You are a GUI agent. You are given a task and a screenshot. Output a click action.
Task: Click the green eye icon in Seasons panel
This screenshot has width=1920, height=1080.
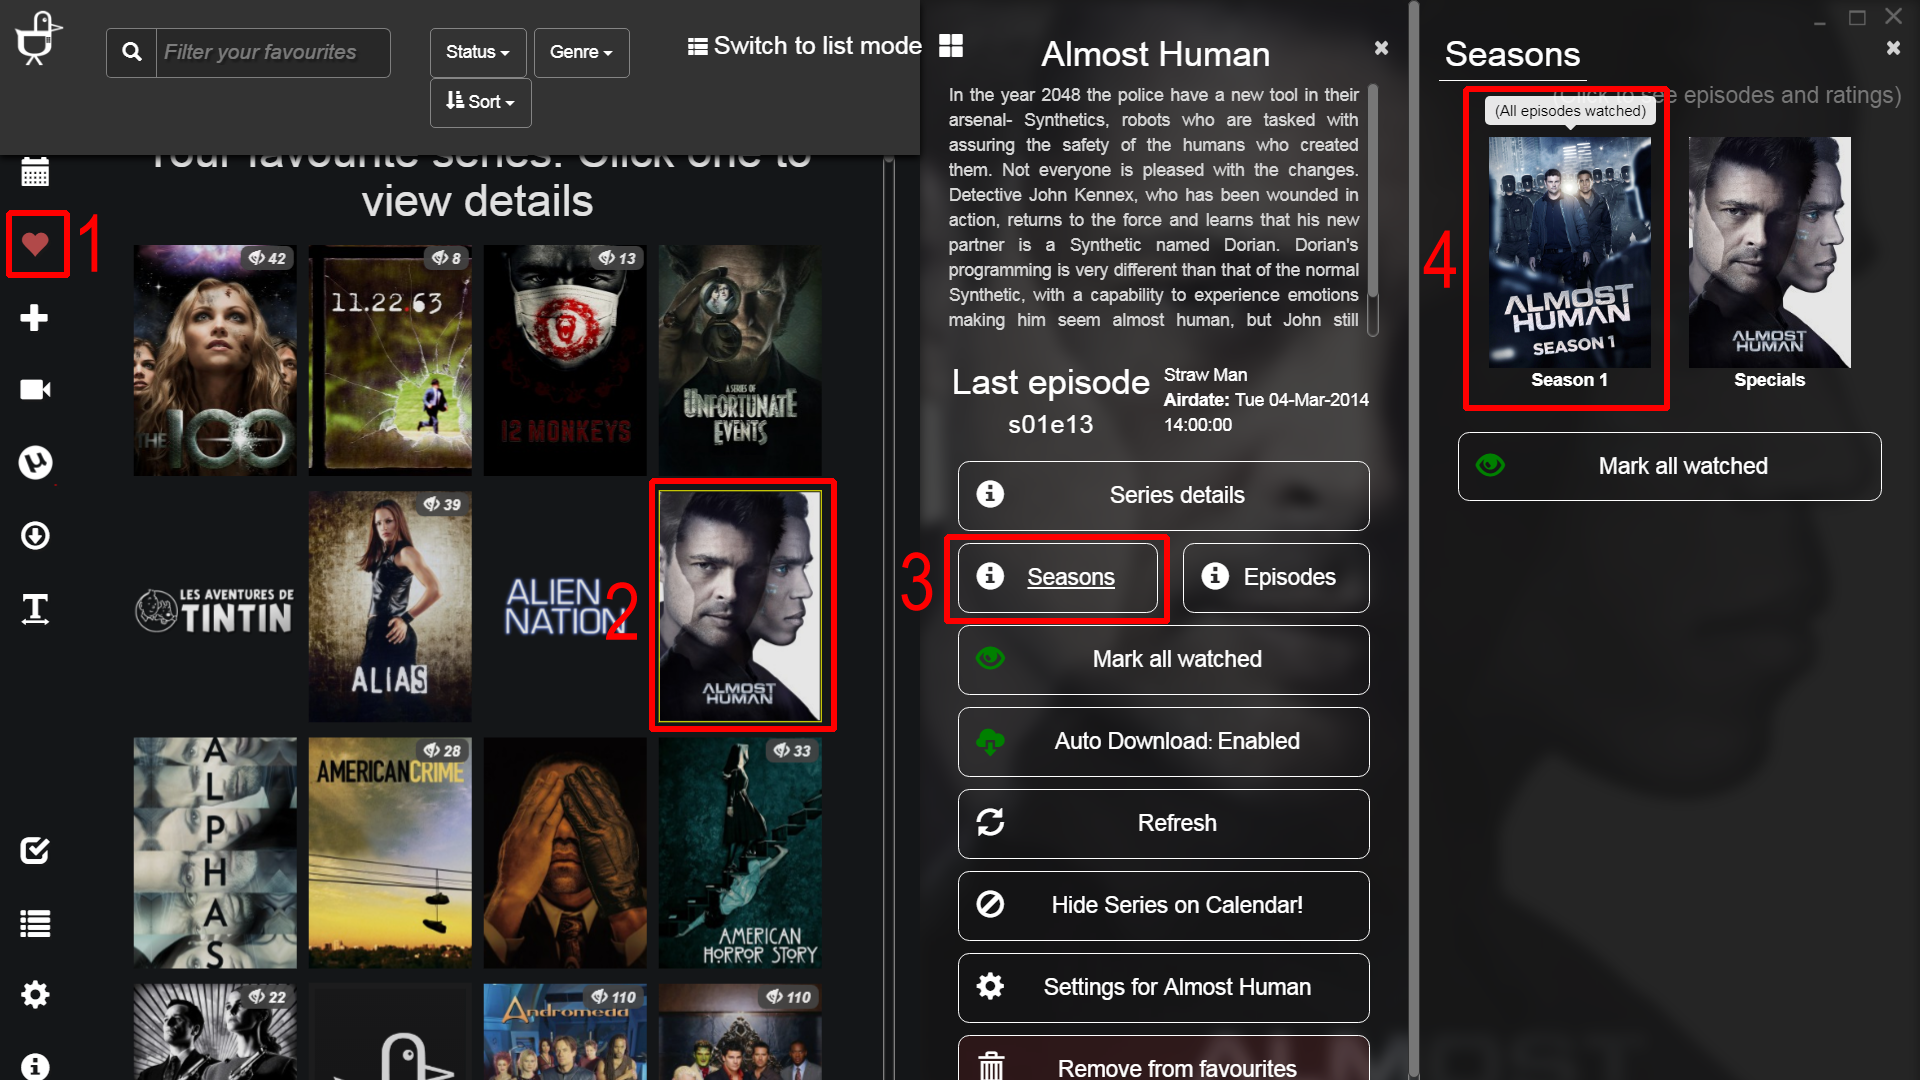tap(1490, 466)
